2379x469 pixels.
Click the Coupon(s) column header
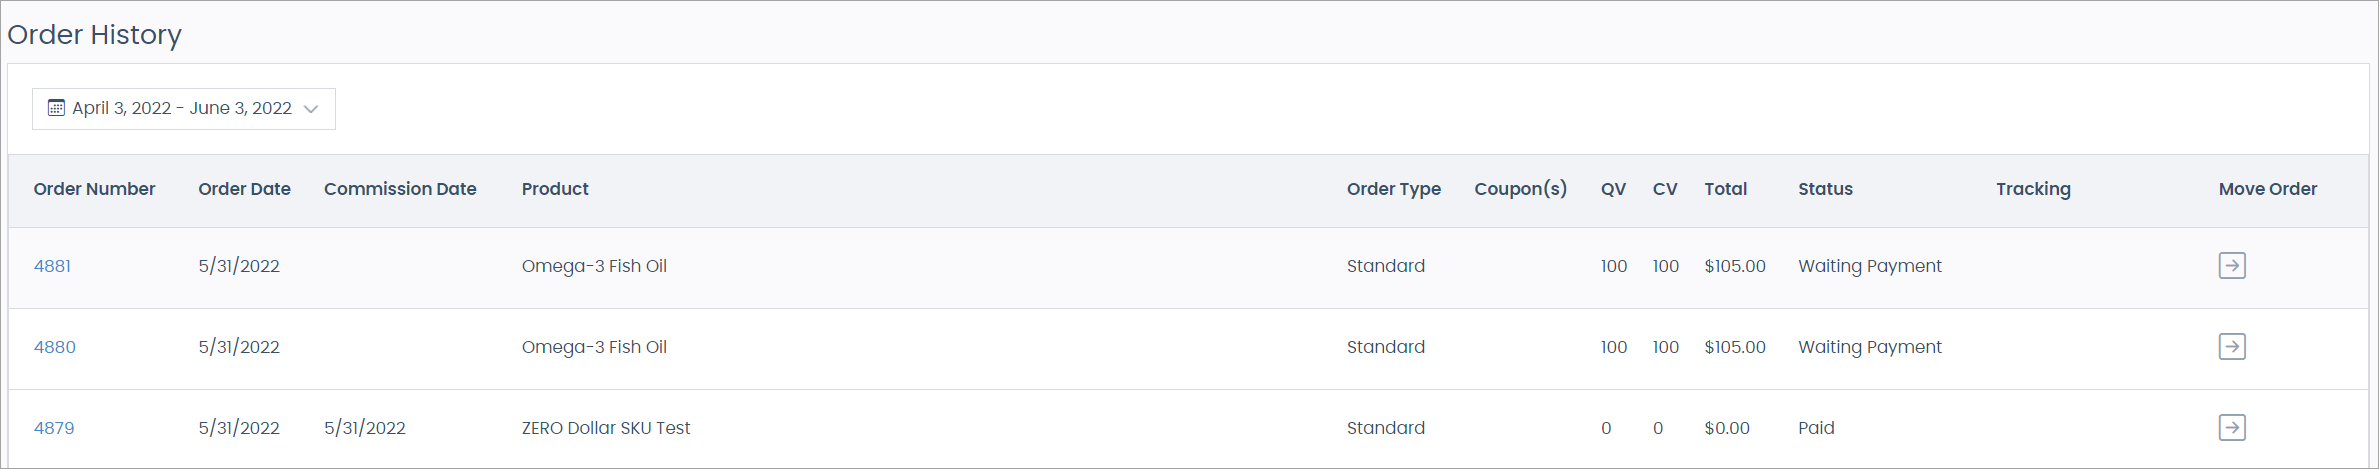coord(1520,189)
